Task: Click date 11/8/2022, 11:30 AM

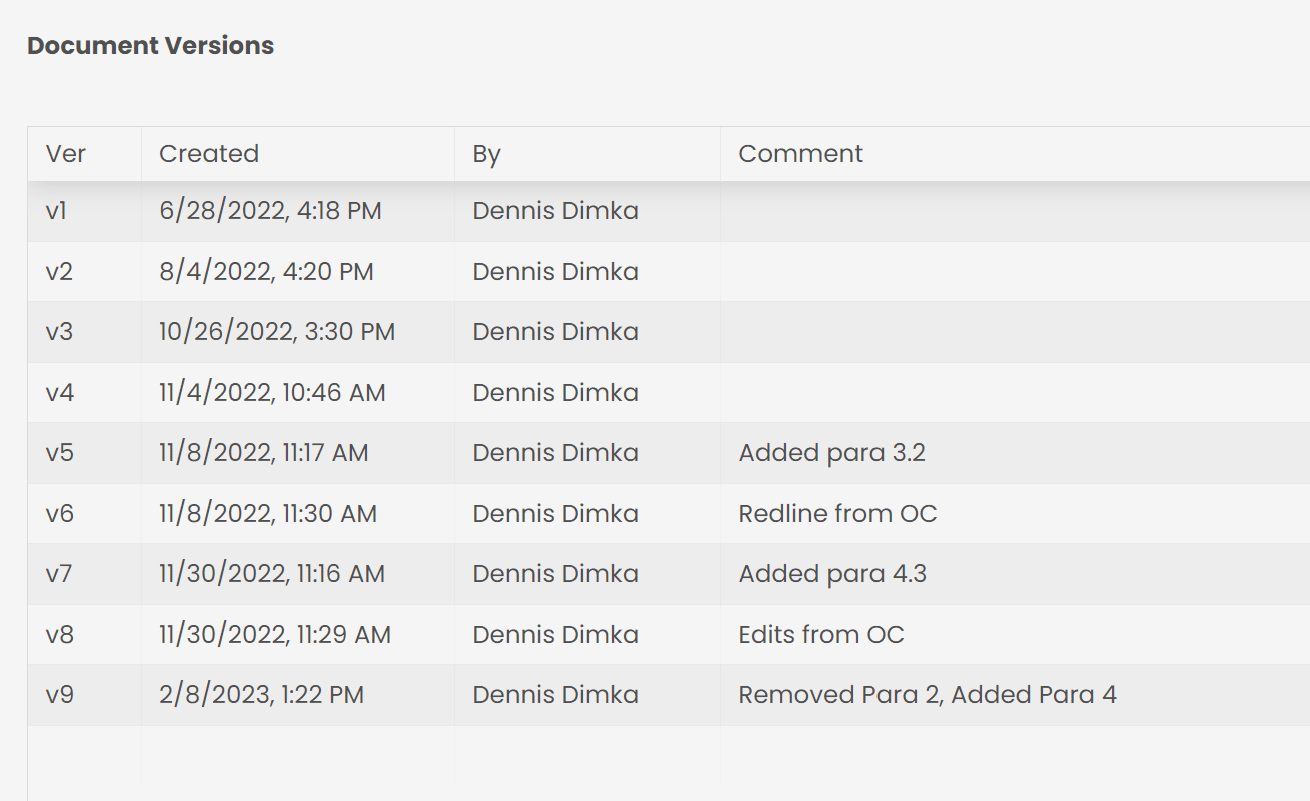Action: pos(268,514)
